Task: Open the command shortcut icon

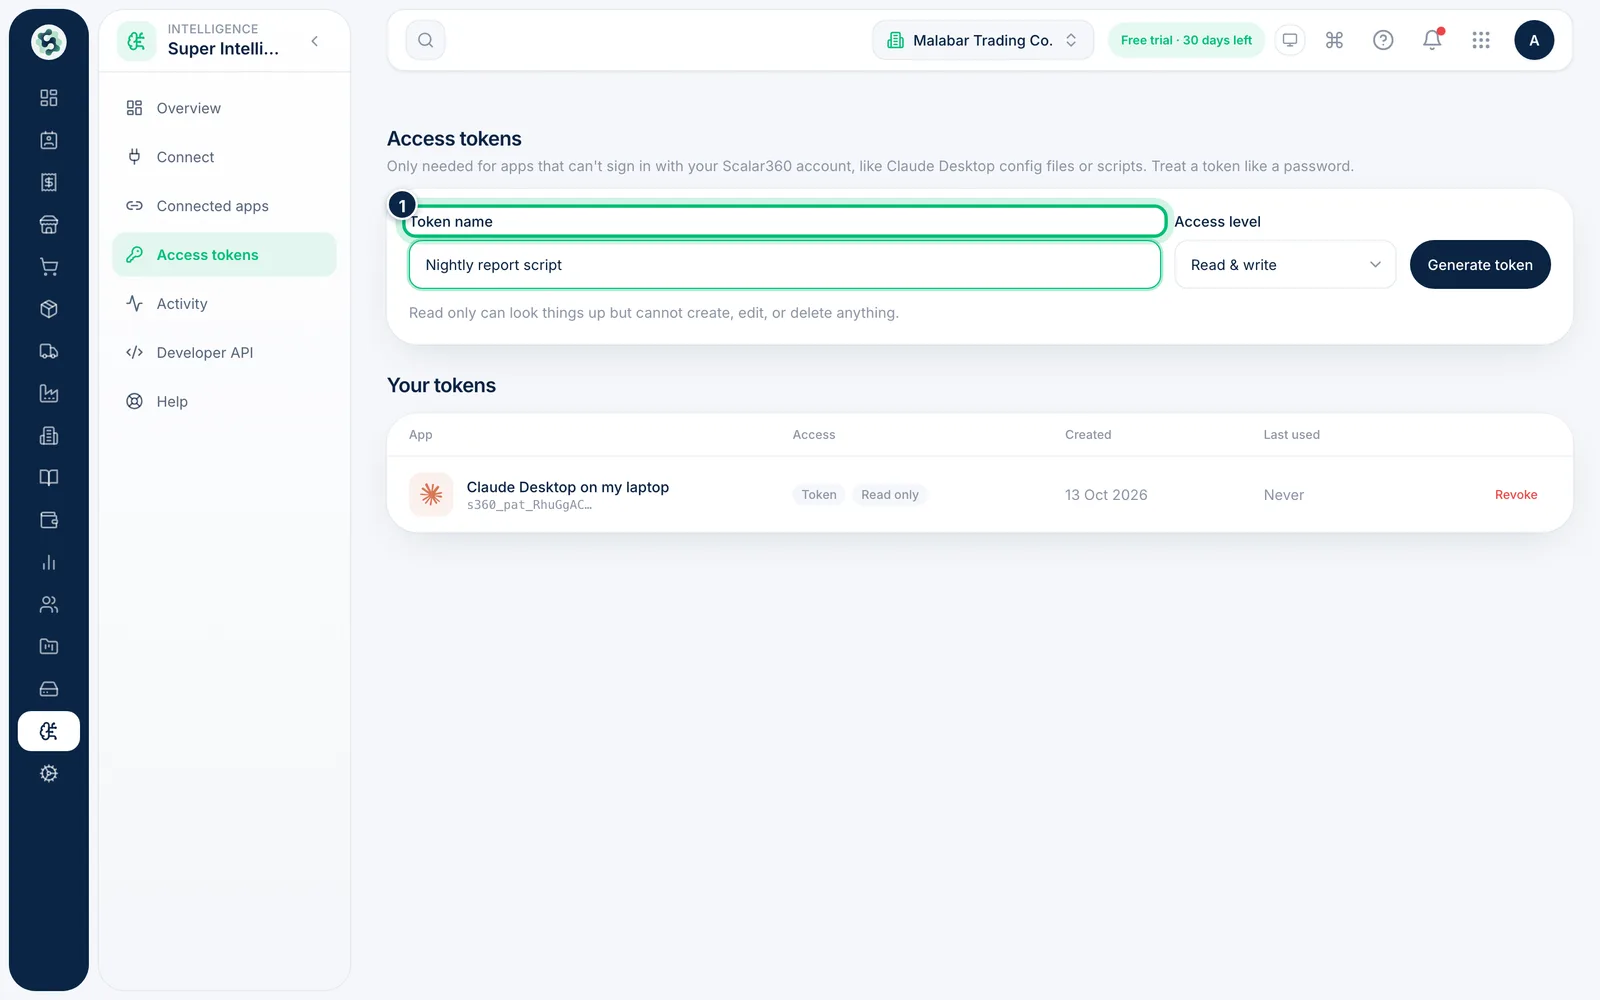Action: [x=1334, y=40]
